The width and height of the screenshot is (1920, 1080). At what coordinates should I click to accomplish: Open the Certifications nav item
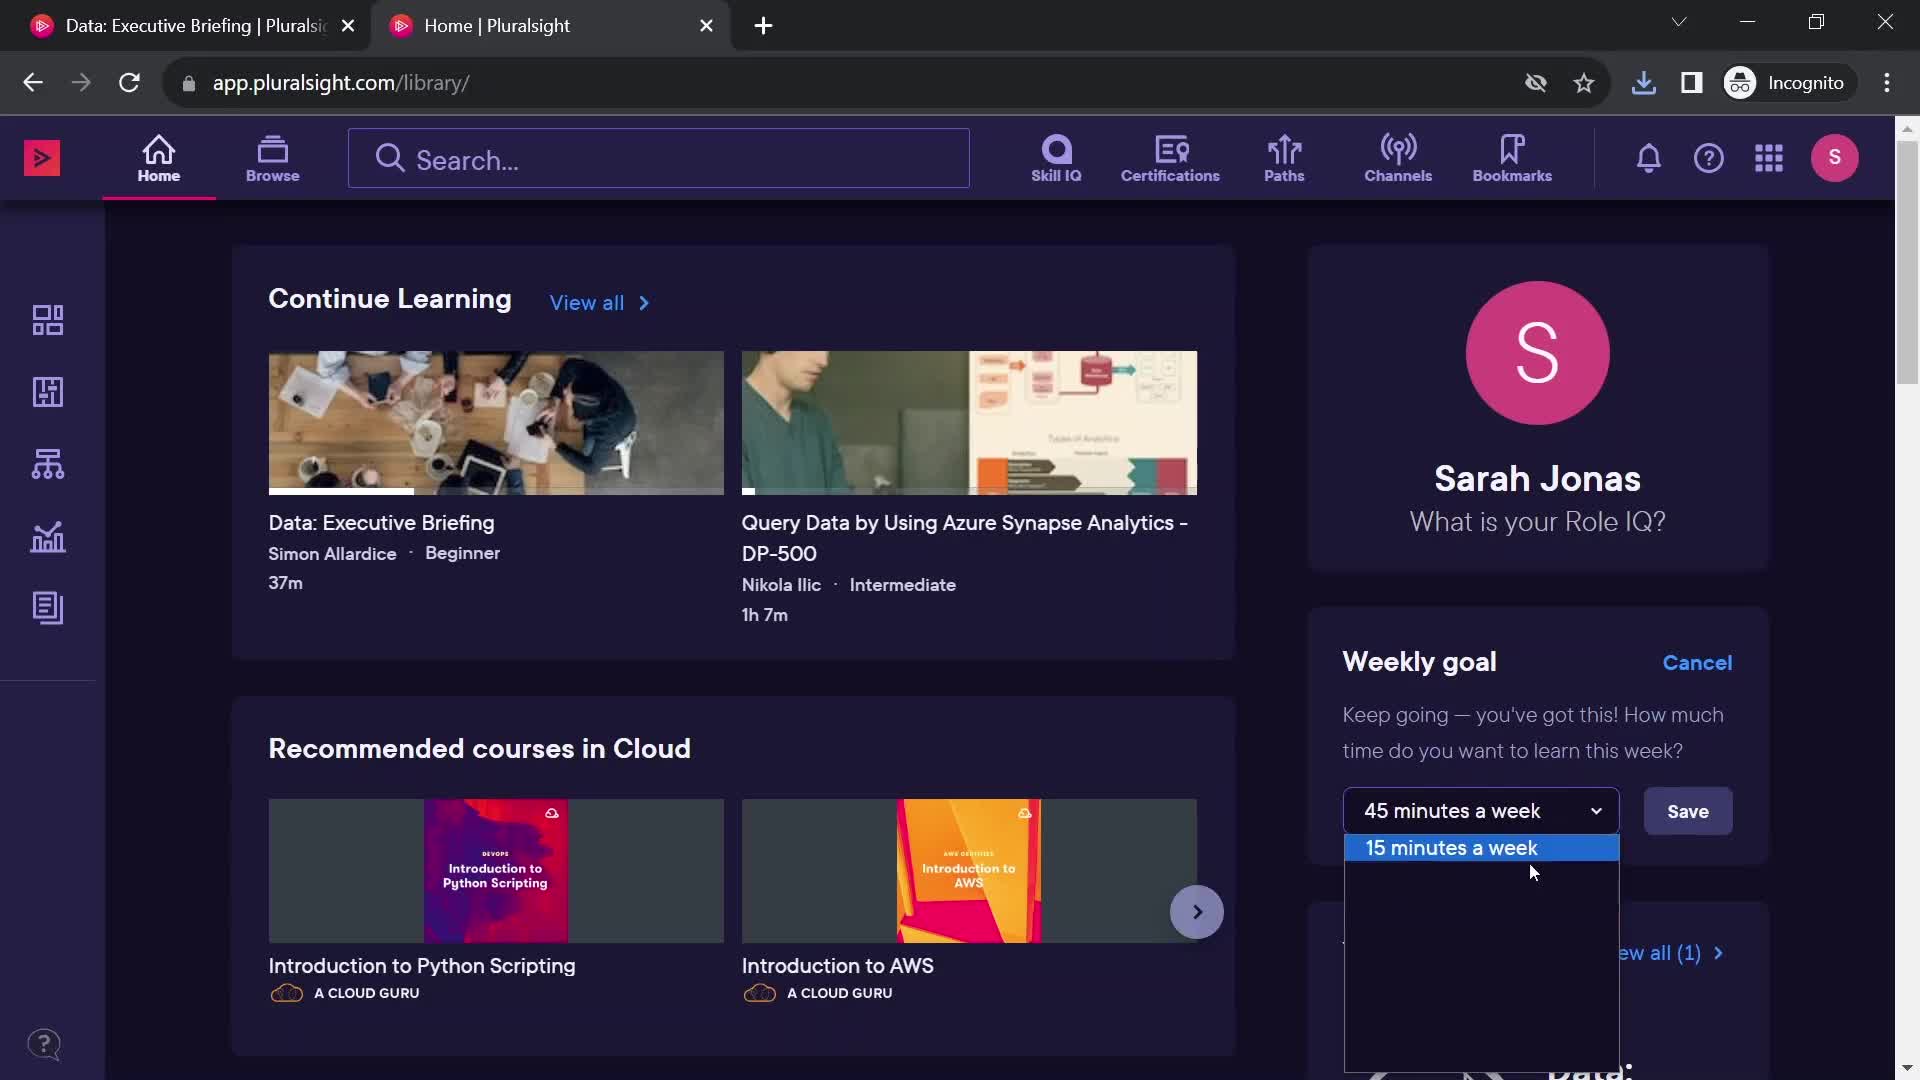tap(1170, 159)
